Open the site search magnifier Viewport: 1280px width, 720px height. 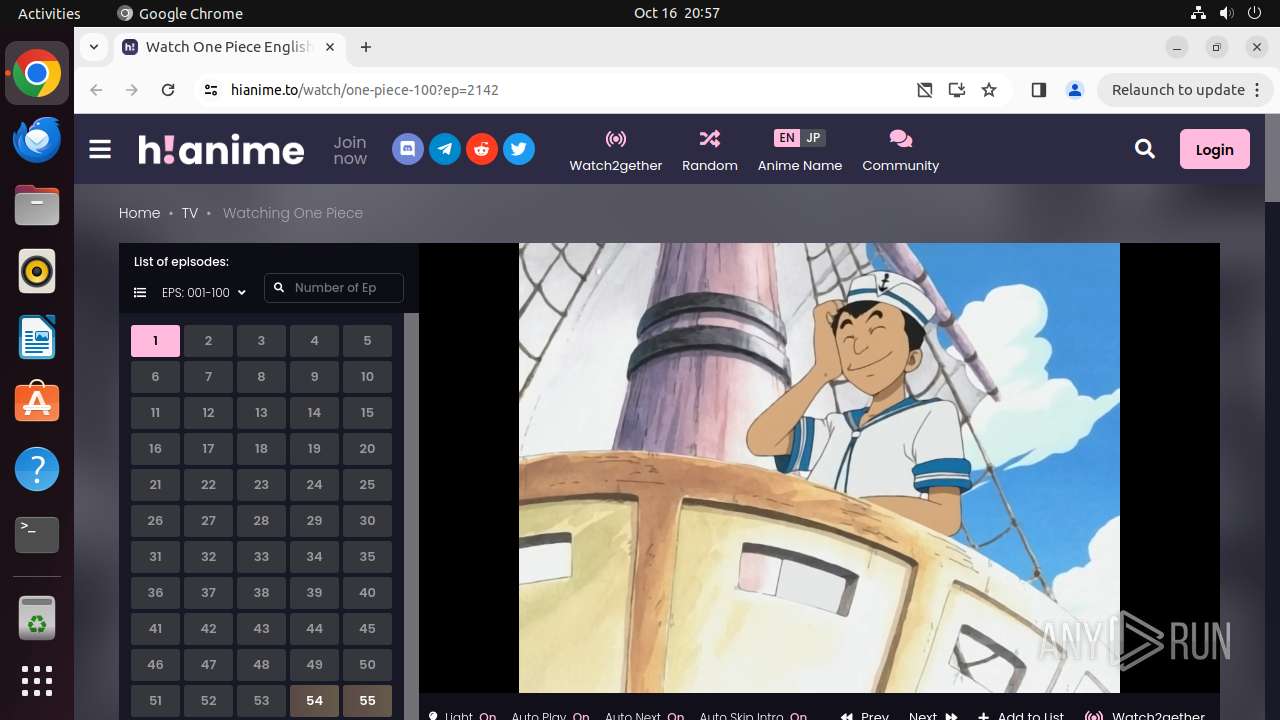click(1145, 150)
